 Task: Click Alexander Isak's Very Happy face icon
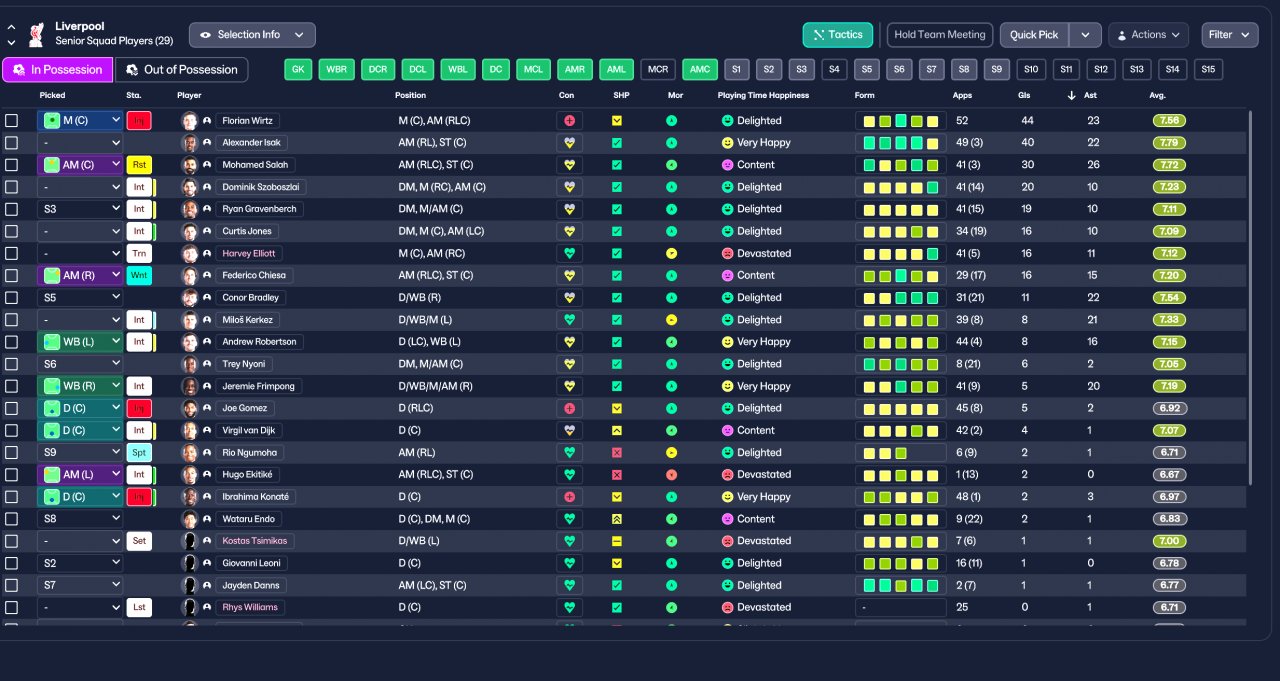(x=728, y=142)
